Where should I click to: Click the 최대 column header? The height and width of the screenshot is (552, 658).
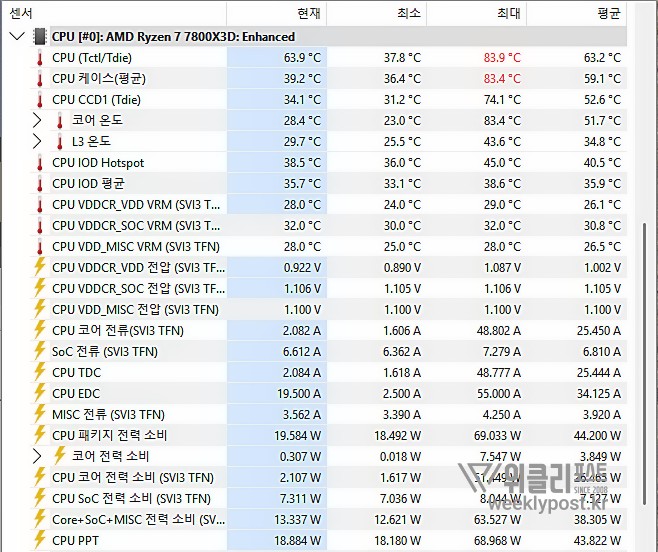(509, 13)
